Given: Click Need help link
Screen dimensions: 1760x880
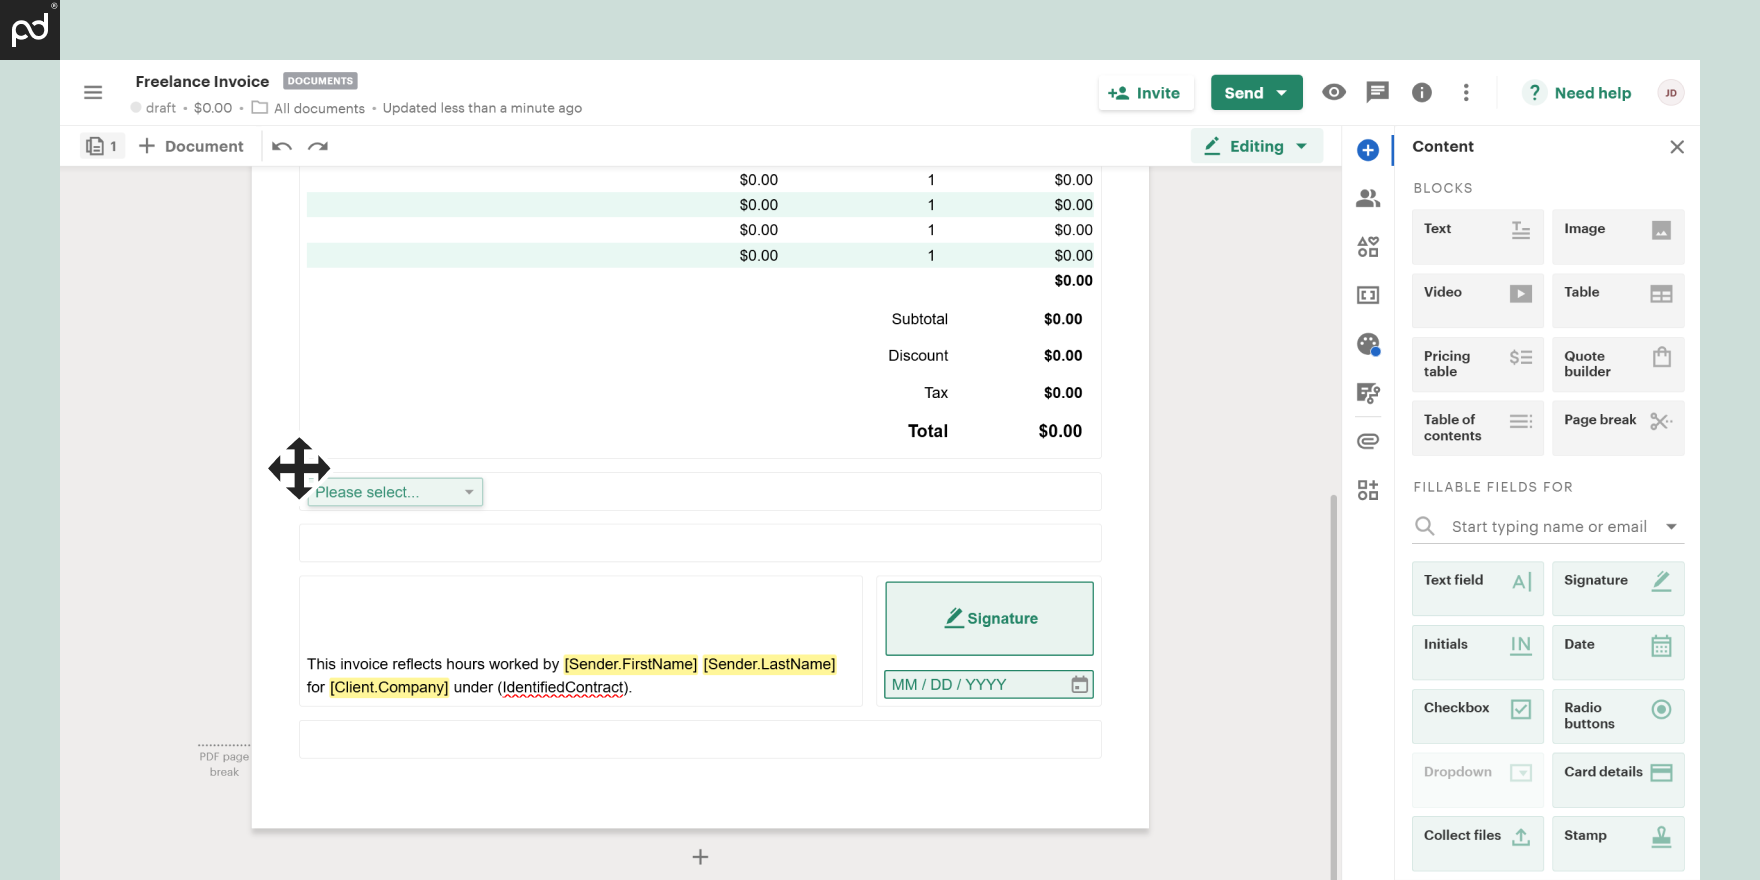Looking at the screenshot, I should tap(1578, 93).
